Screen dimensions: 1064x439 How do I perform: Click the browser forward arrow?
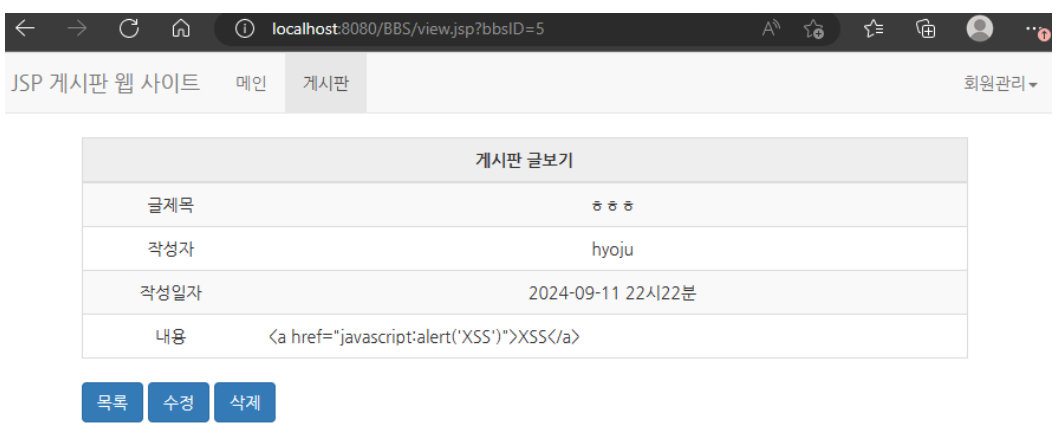[x=76, y=29]
